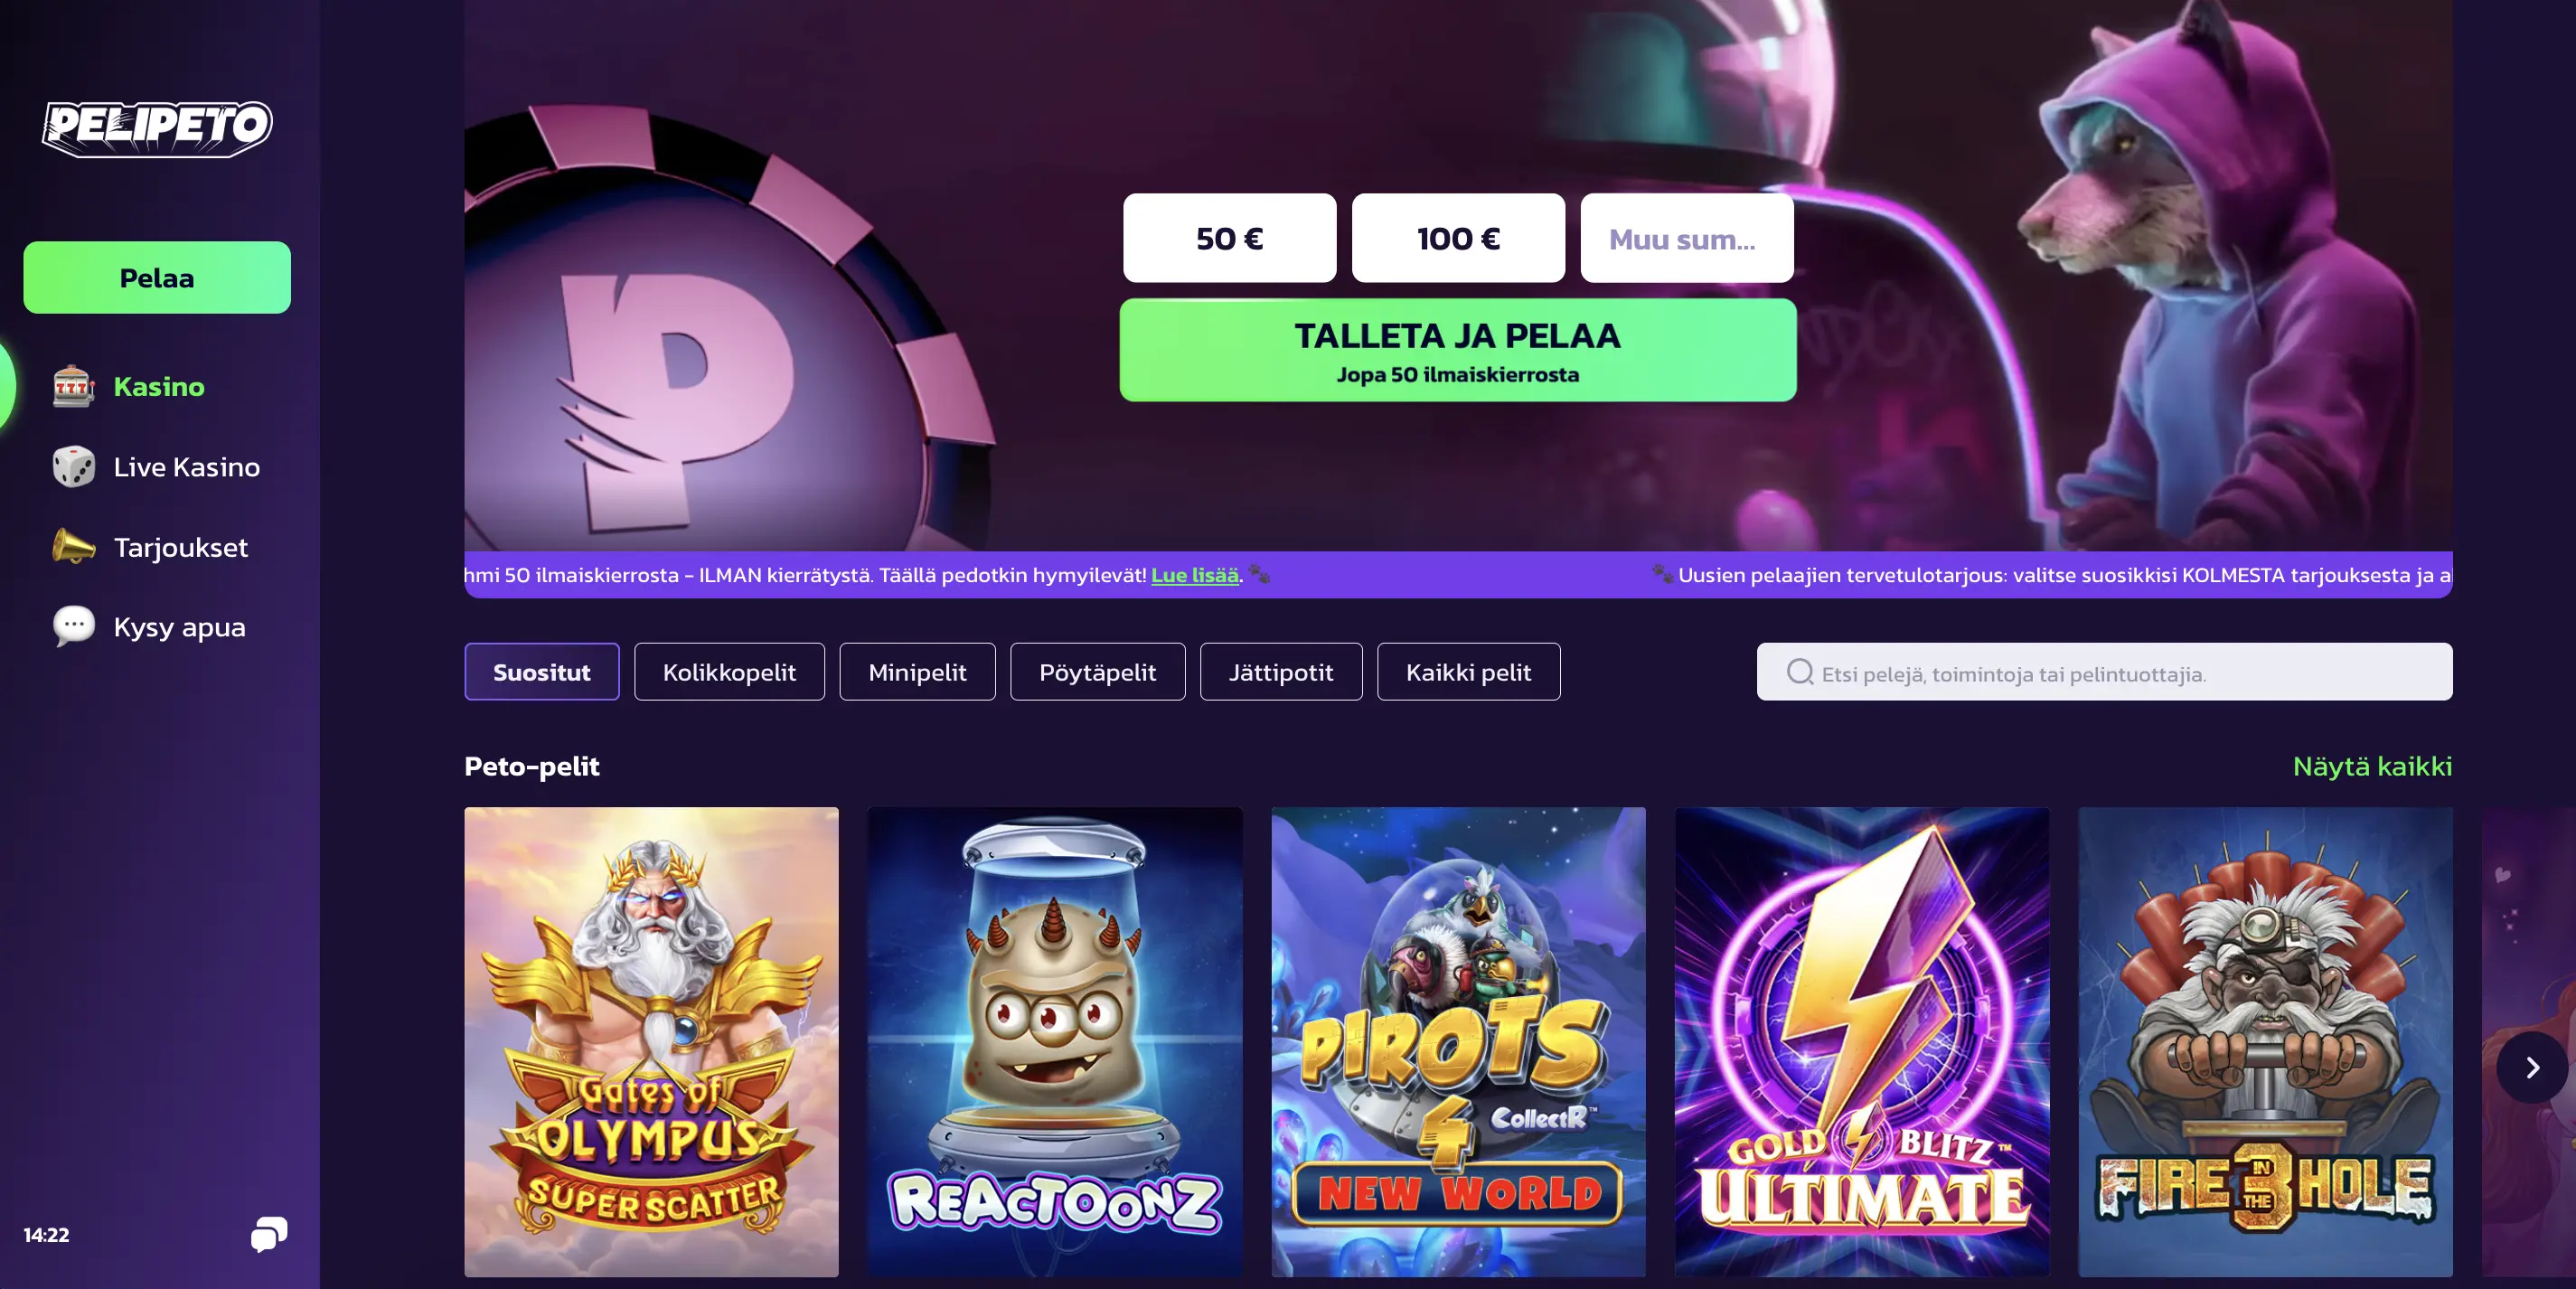The width and height of the screenshot is (2576, 1289).
Task: Open the Tarjoukset megaphone icon
Action: 74,547
